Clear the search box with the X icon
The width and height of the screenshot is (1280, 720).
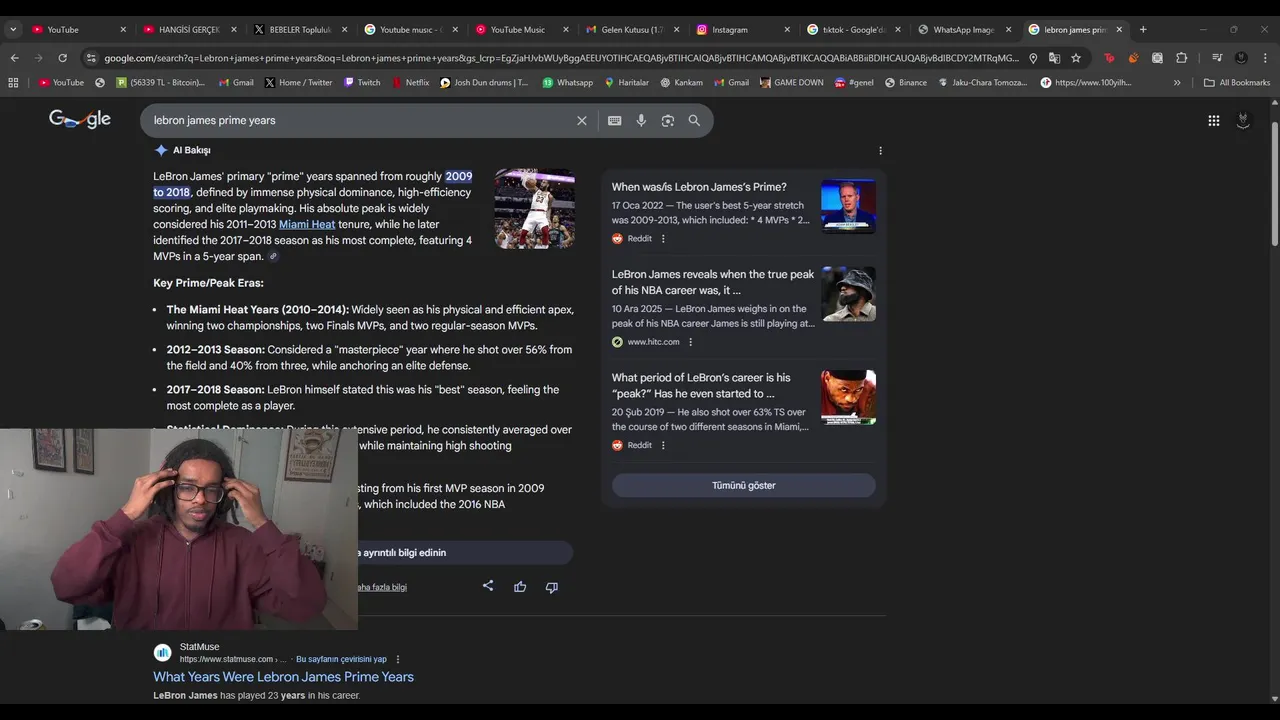tap(581, 120)
